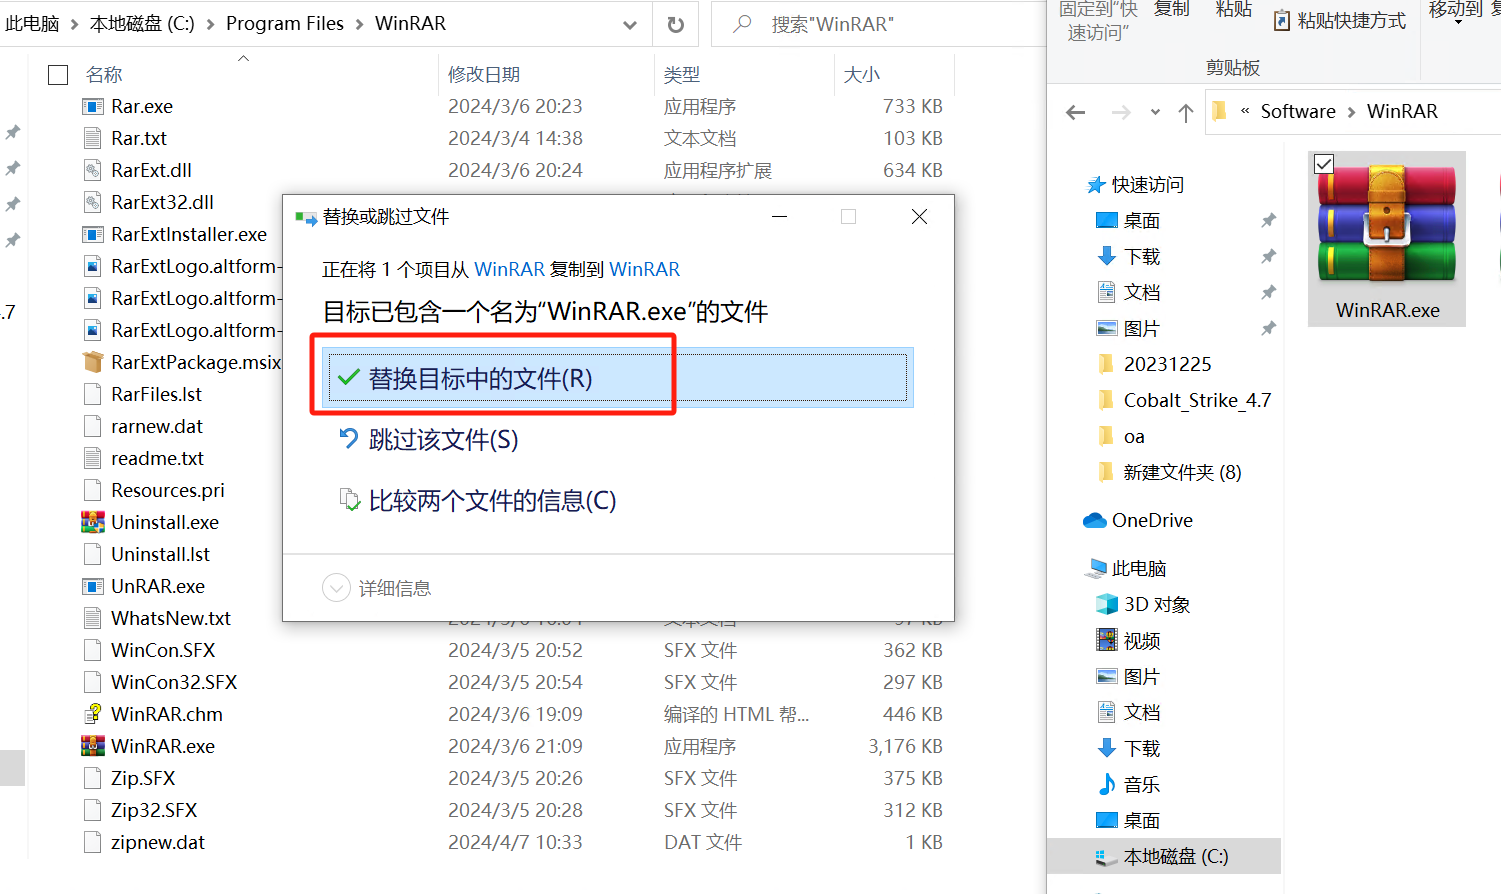Viewport: 1501px width, 894px height.
Task: Click the 3D Objects icon
Action: point(1107,604)
